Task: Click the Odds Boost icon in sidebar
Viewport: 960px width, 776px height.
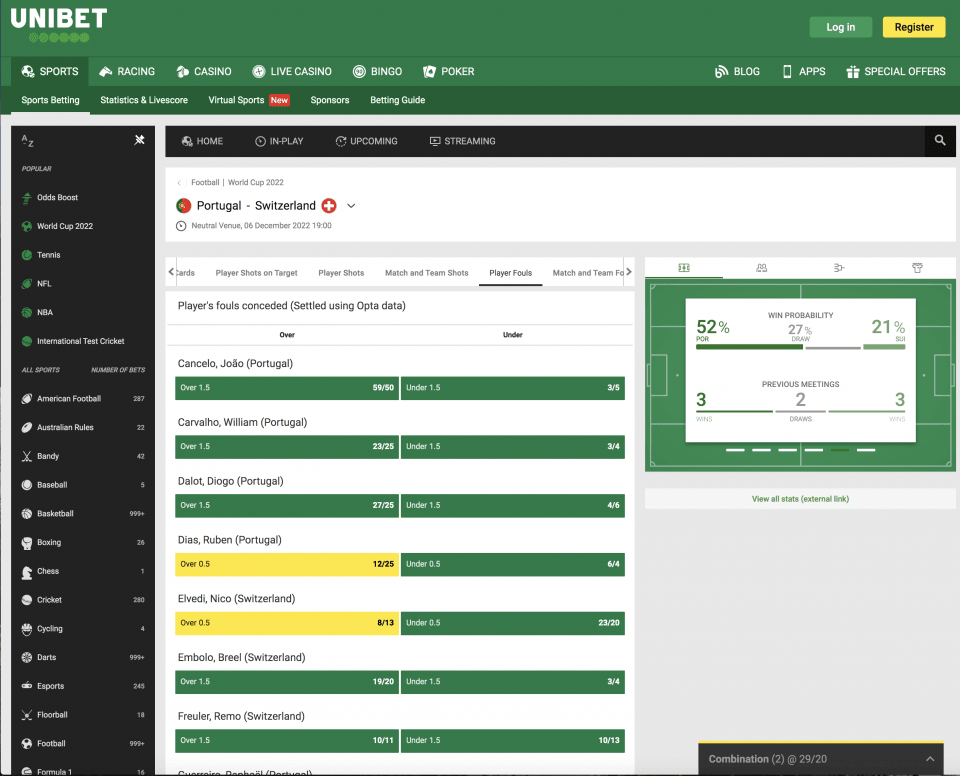Action: tap(27, 198)
